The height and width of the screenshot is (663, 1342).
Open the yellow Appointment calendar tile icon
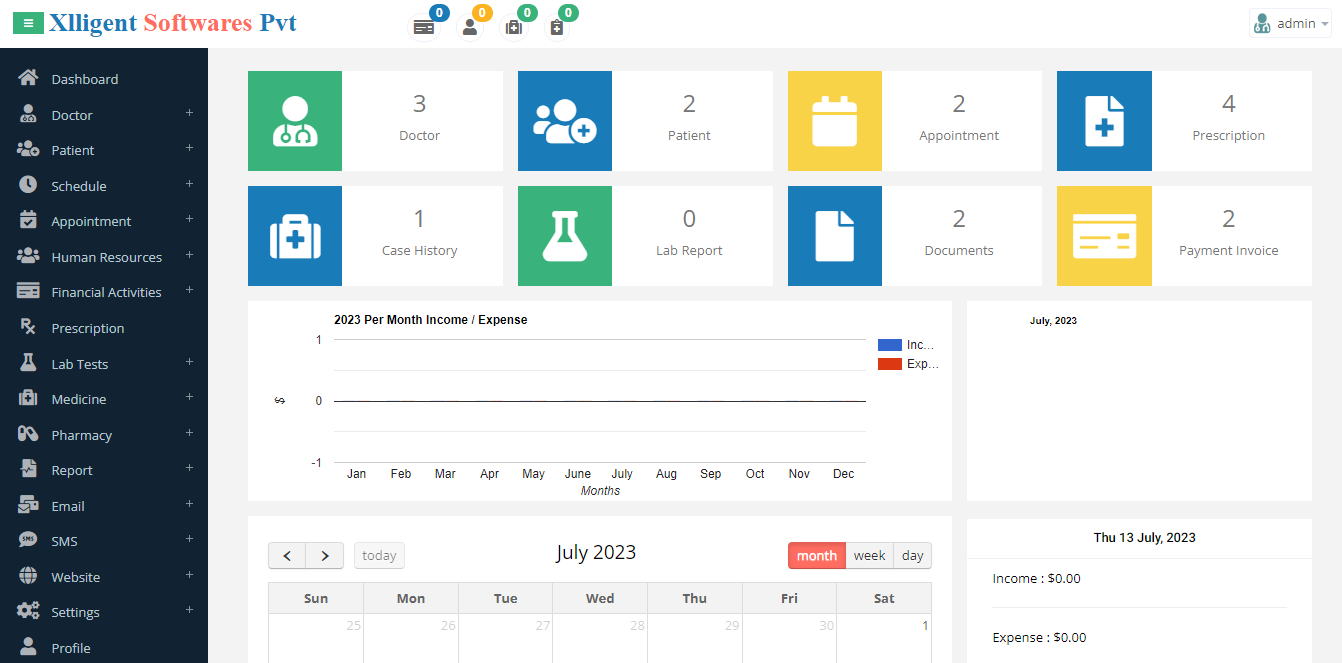[x=834, y=121]
